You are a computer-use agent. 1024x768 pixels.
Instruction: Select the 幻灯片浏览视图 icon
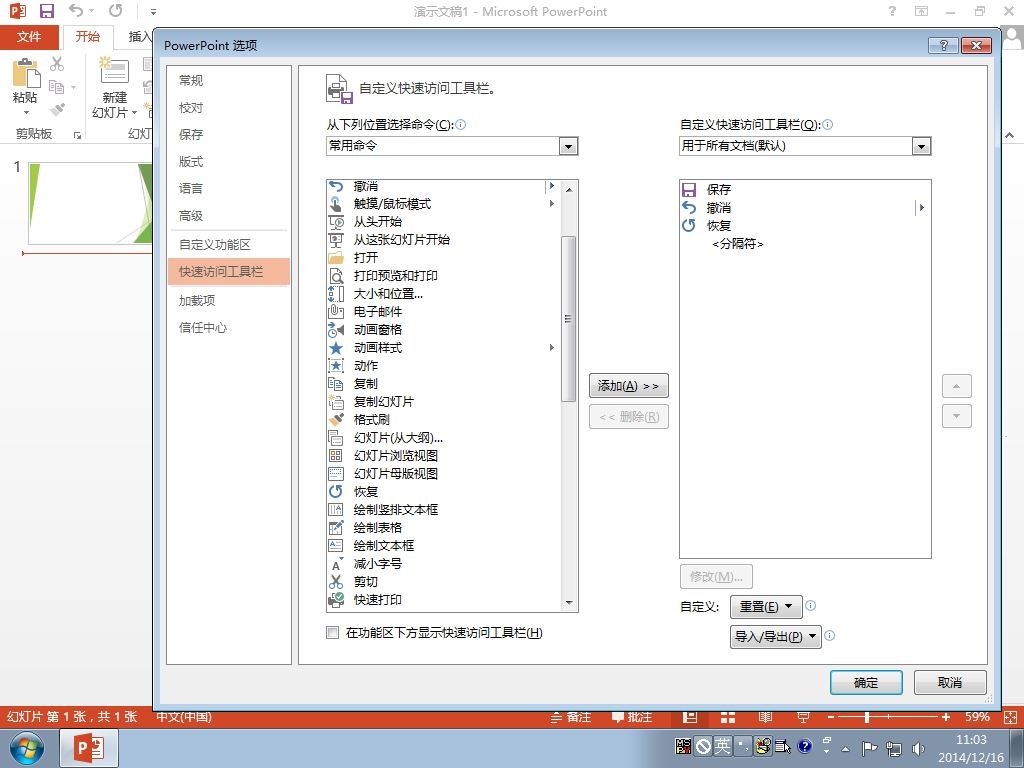pos(336,455)
